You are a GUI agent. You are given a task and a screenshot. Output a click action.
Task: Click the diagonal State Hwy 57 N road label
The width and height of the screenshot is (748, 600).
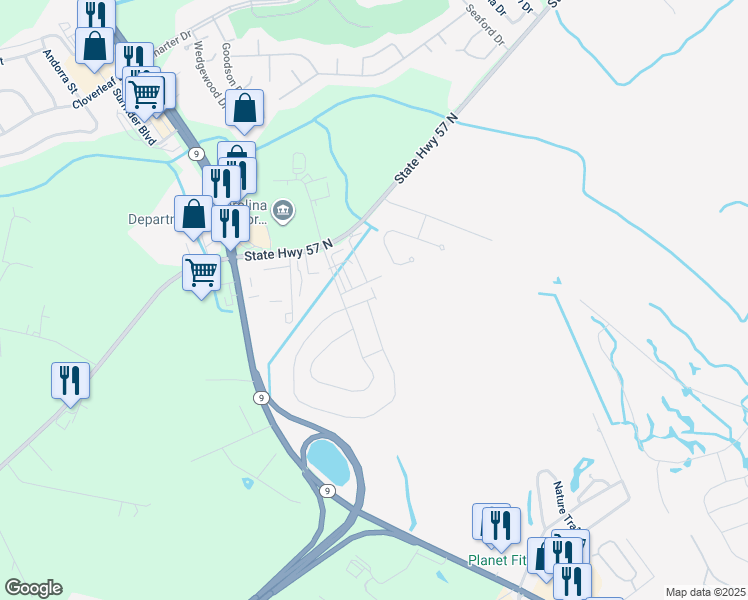coord(426,148)
